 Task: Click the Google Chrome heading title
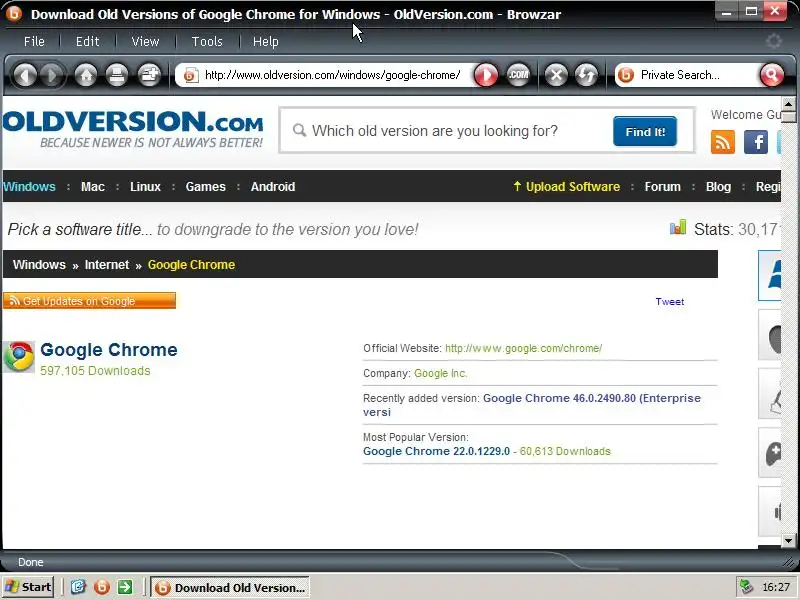109,350
